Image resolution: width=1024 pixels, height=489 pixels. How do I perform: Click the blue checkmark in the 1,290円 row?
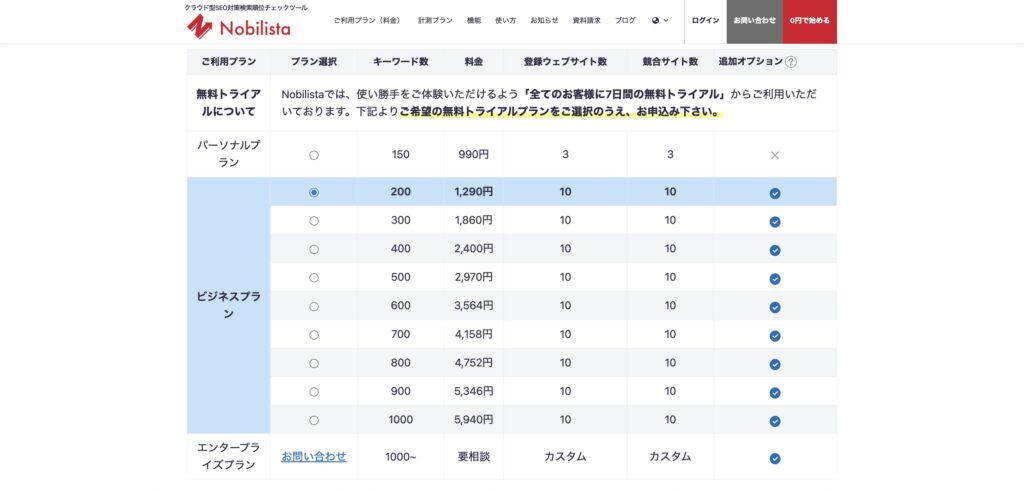click(x=775, y=193)
